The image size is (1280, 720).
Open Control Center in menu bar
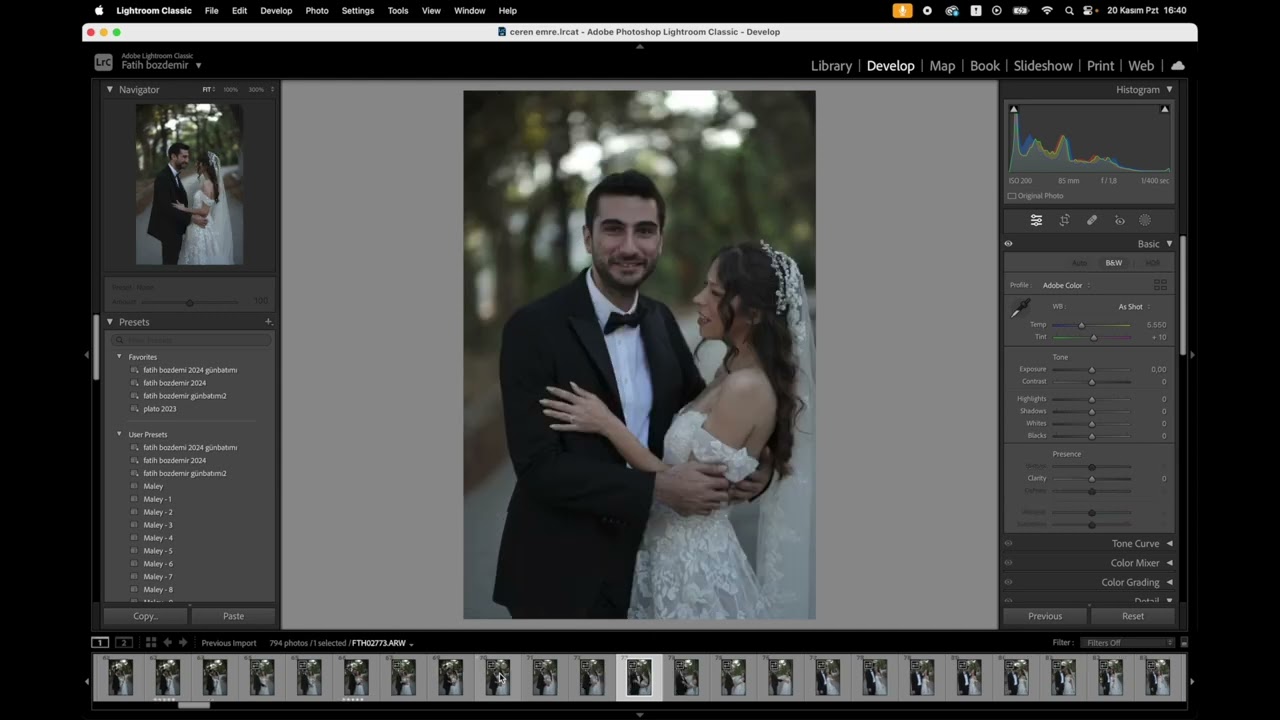coord(1090,11)
